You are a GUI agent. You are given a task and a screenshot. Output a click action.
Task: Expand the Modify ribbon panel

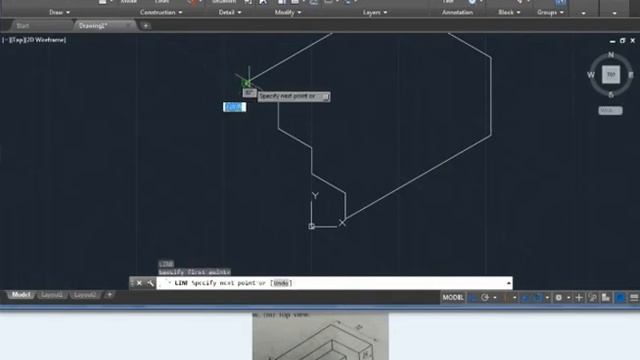point(288,12)
